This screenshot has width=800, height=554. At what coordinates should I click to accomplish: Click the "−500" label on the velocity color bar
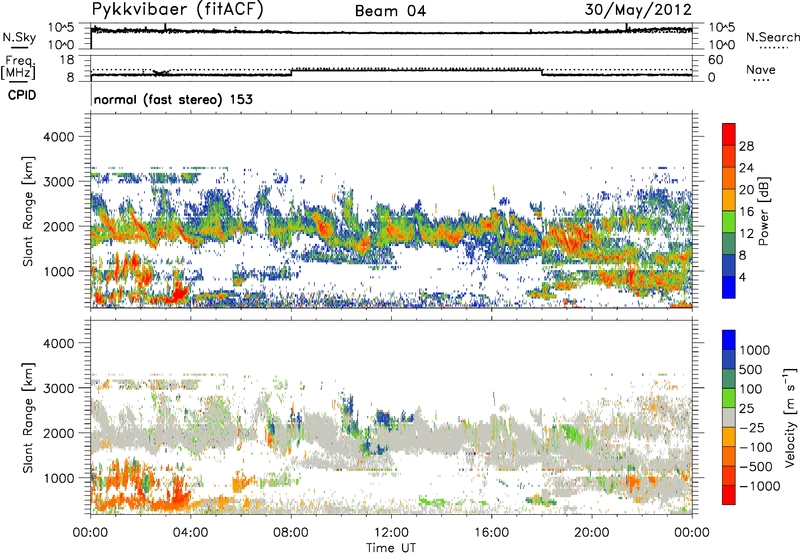756,467
